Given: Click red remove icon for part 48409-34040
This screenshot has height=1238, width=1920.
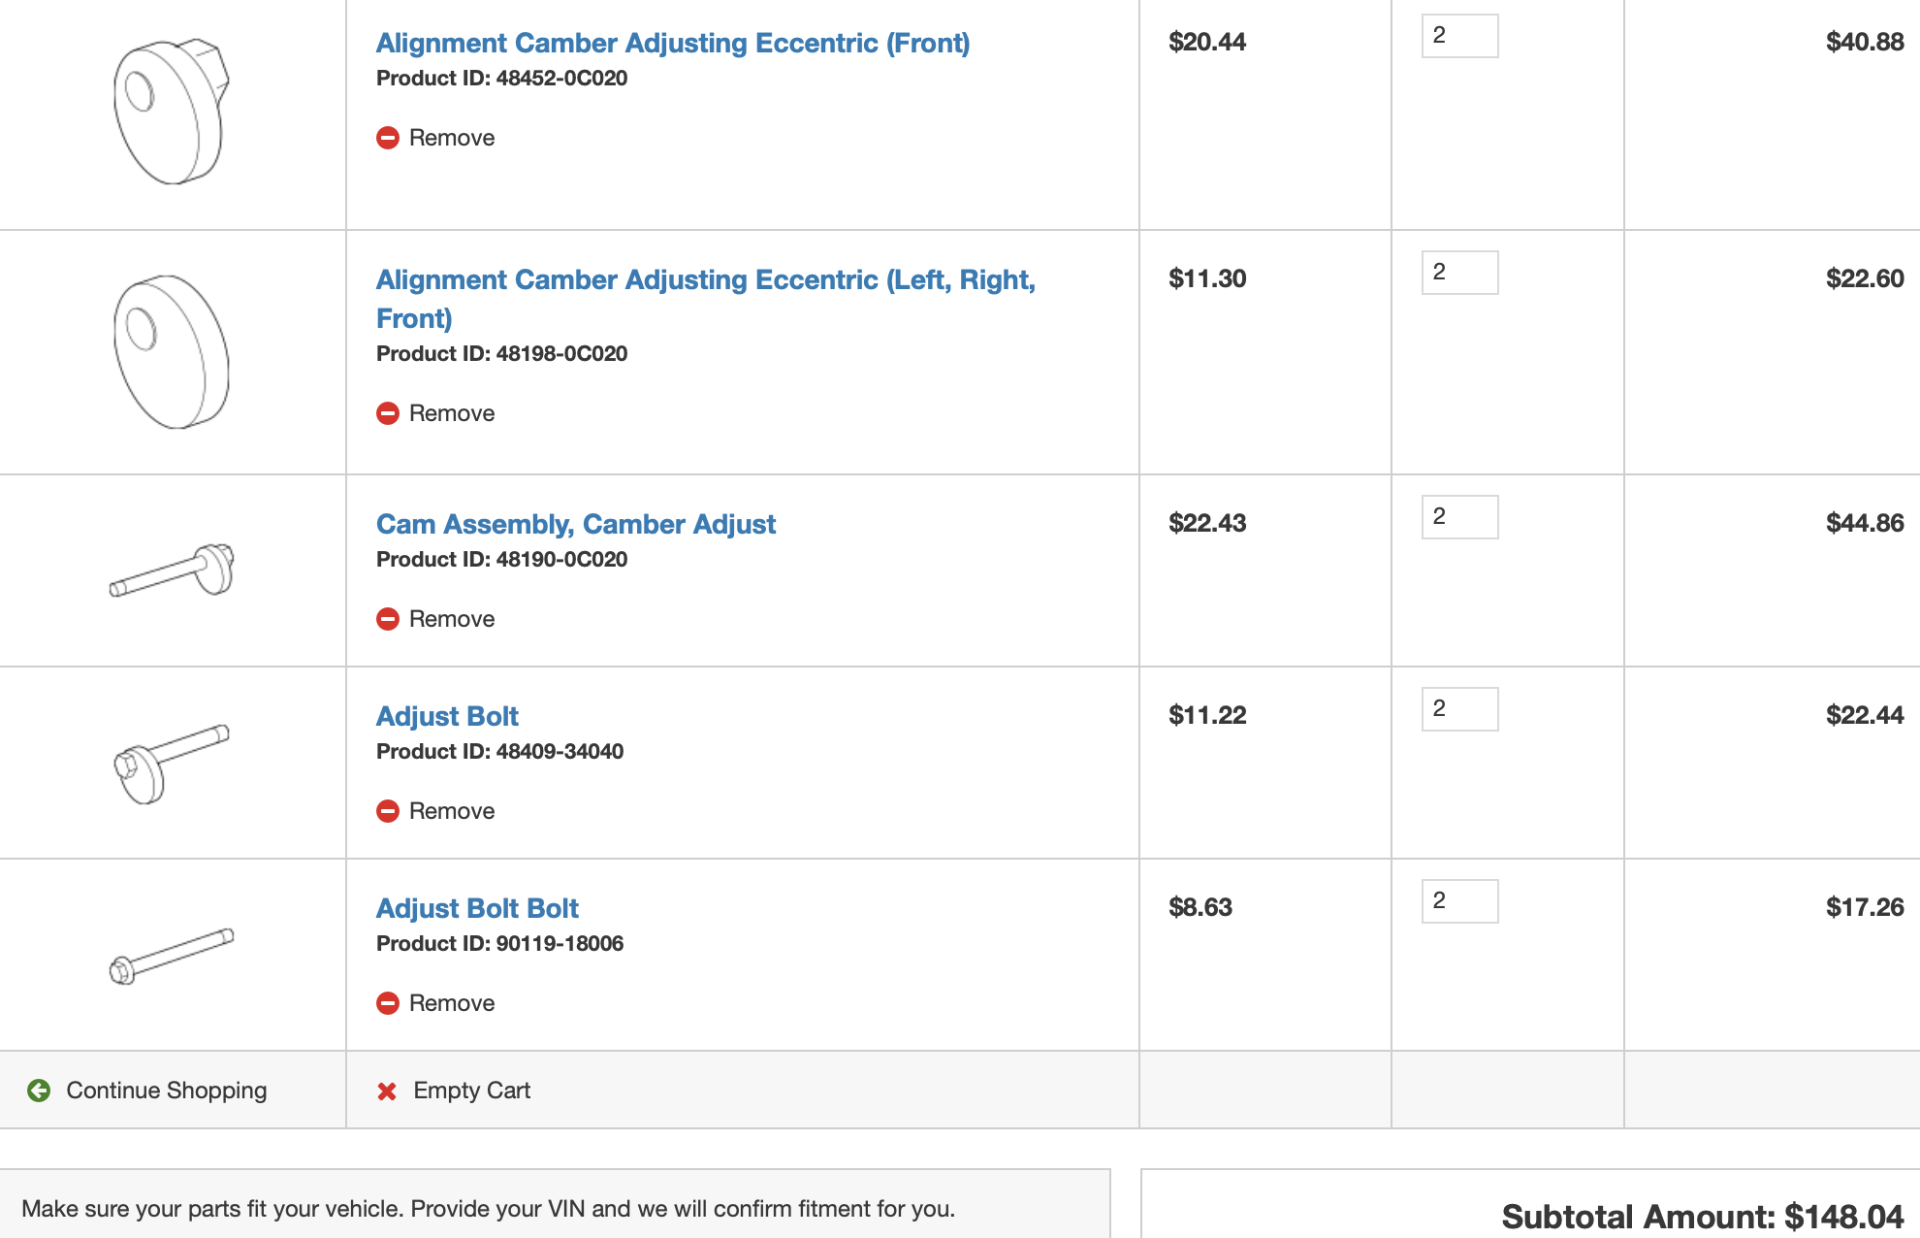Looking at the screenshot, I should 387,811.
